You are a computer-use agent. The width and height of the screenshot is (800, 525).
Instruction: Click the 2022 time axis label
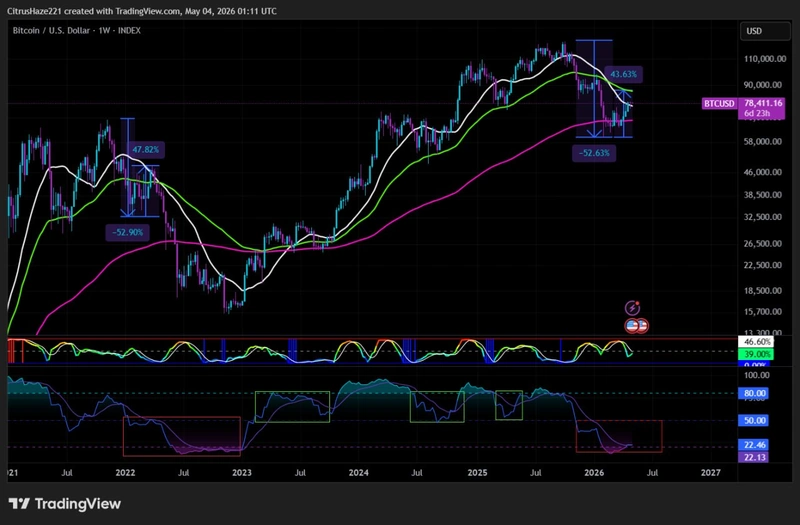(x=126, y=473)
